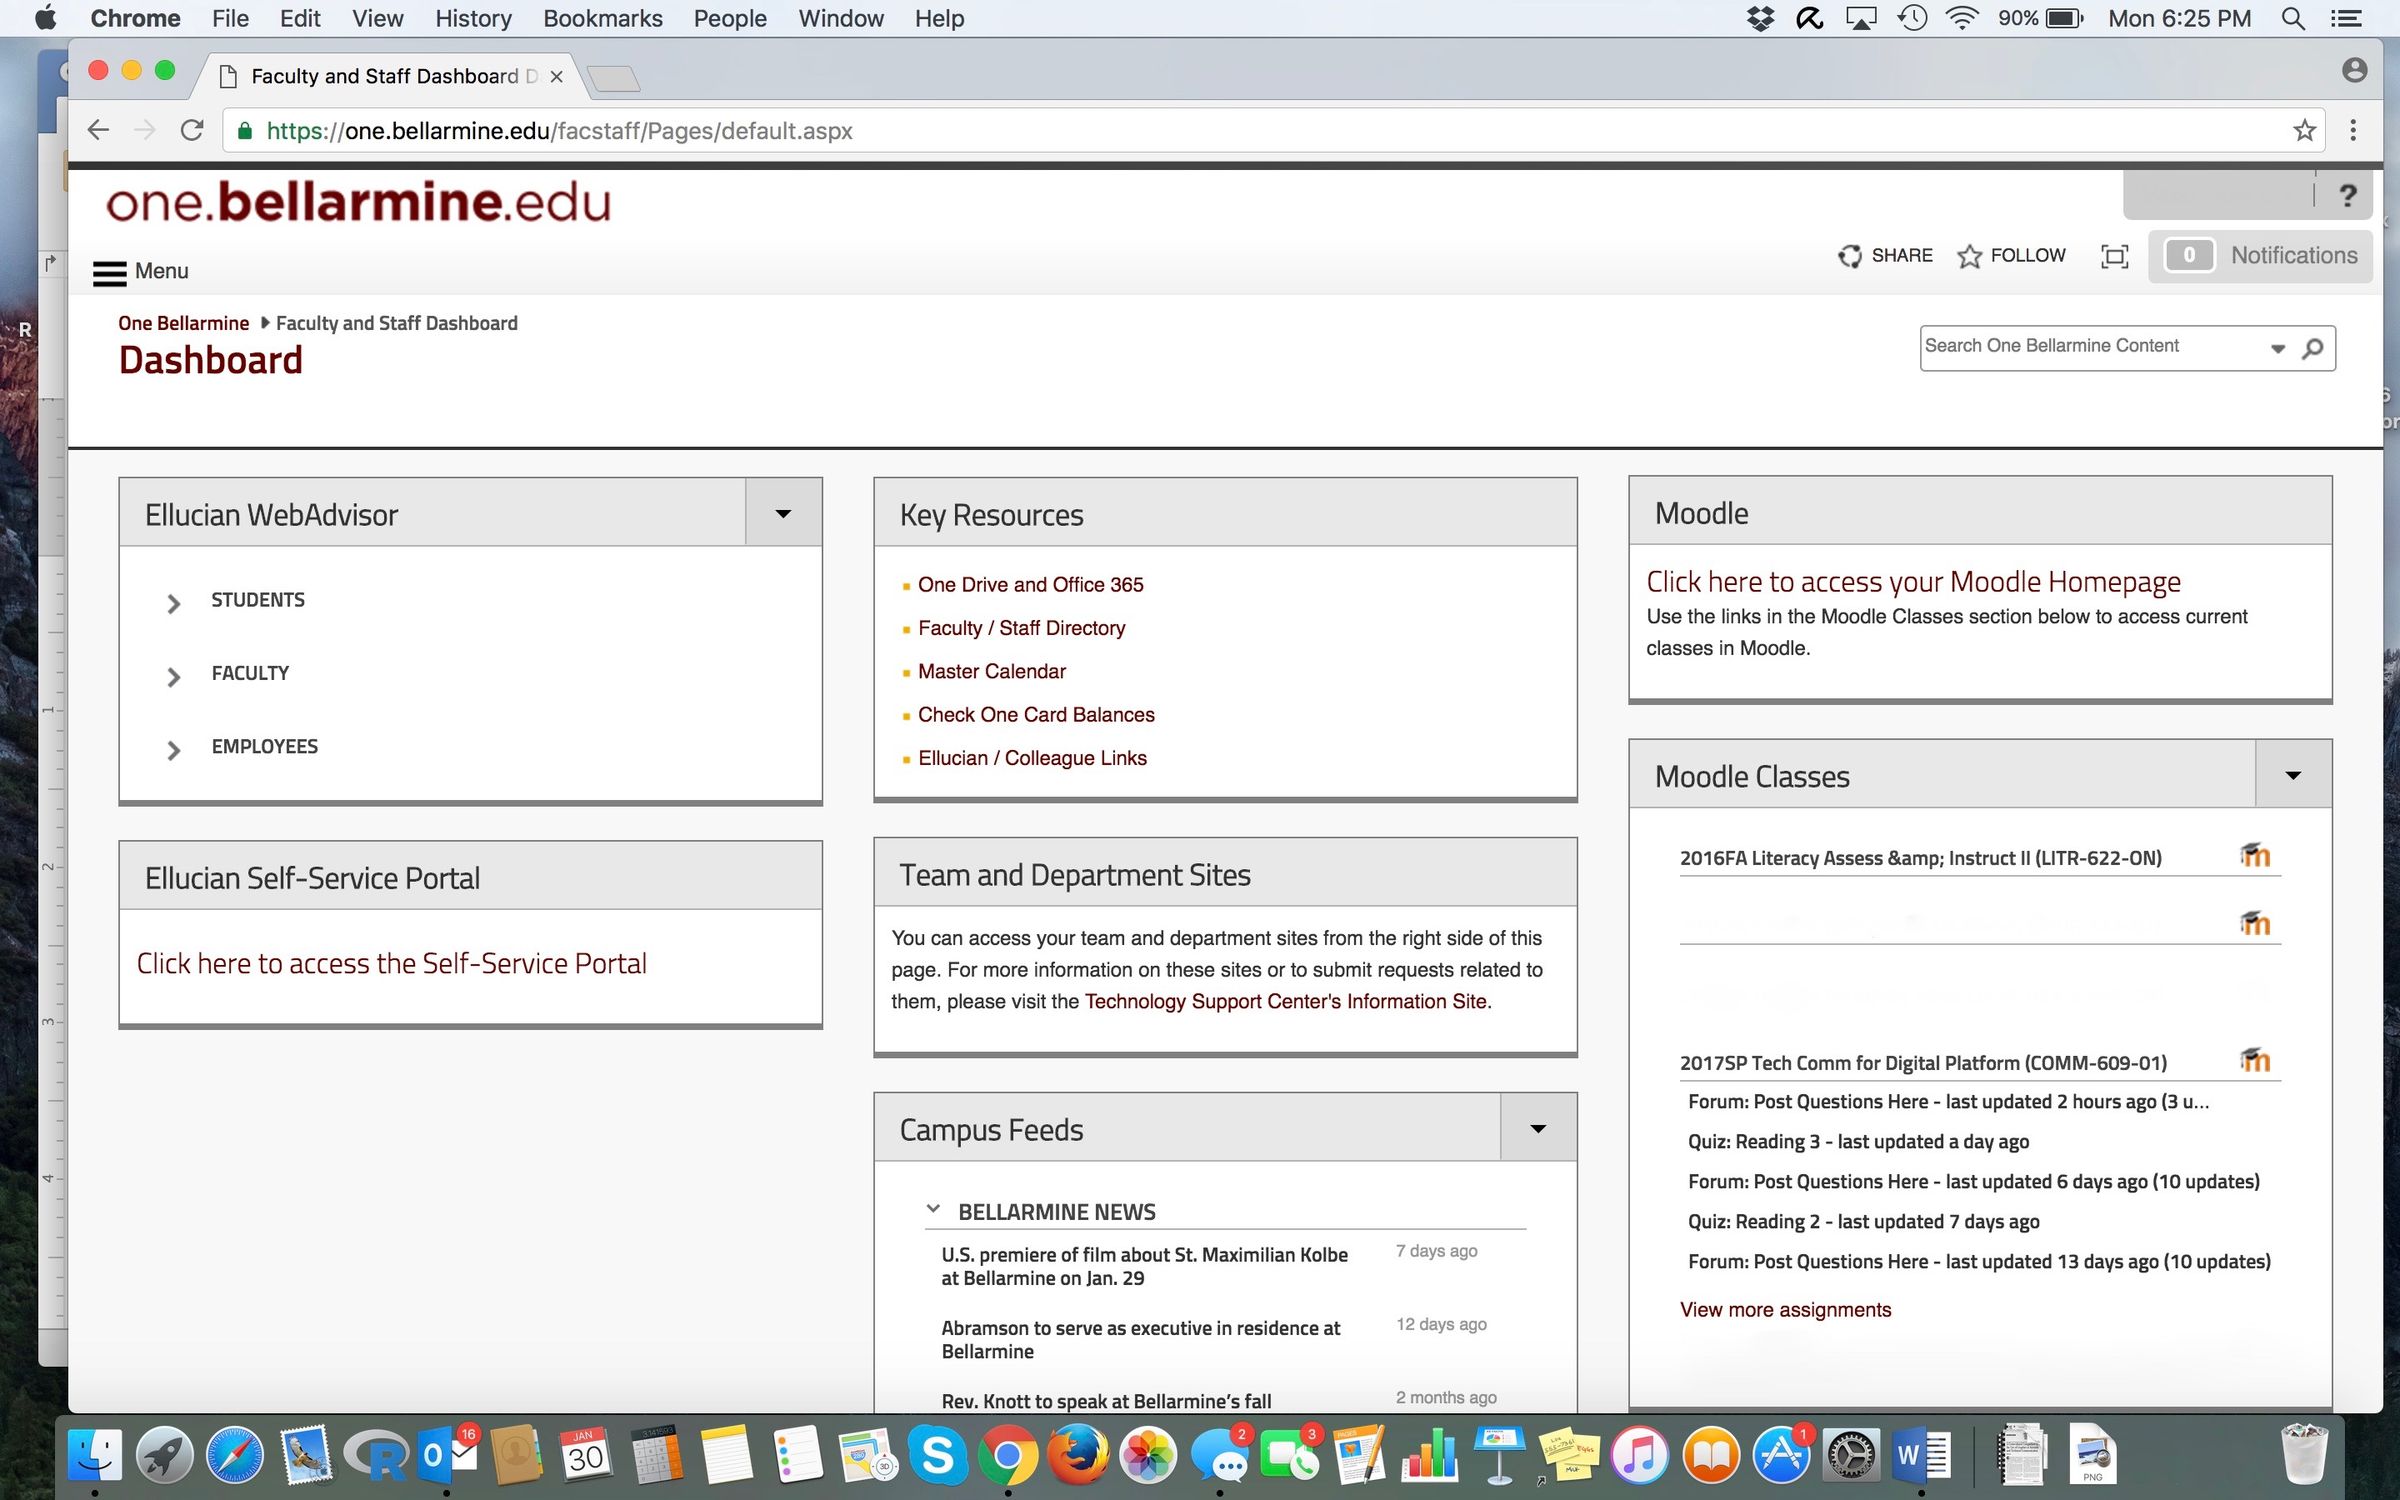Open the hamburger Menu icon
This screenshot has height=1500, width=2400.
(x=110, y=272)
